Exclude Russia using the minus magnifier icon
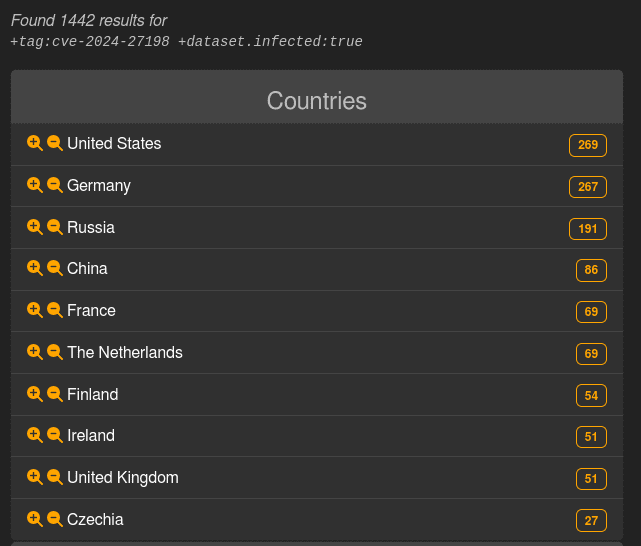Screen dimensions: 641x546 [54, 227]
